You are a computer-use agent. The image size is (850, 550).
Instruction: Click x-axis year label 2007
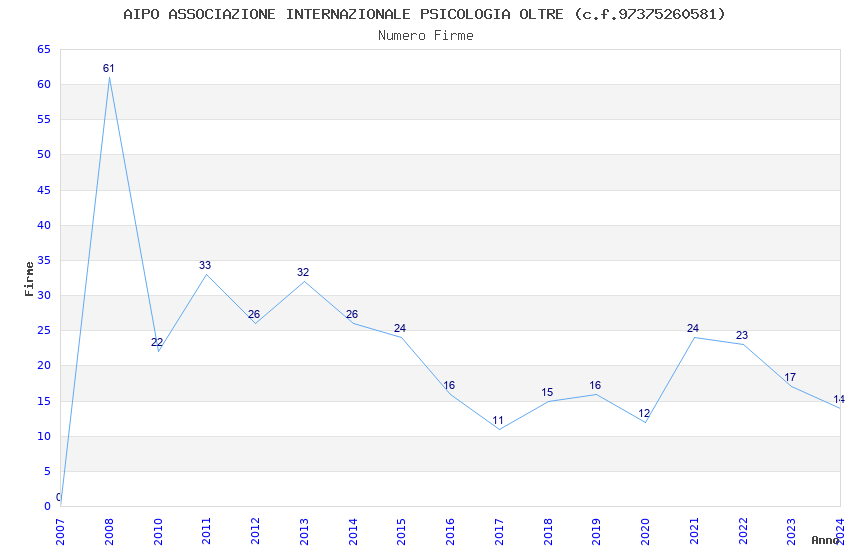tap(60, 532)
